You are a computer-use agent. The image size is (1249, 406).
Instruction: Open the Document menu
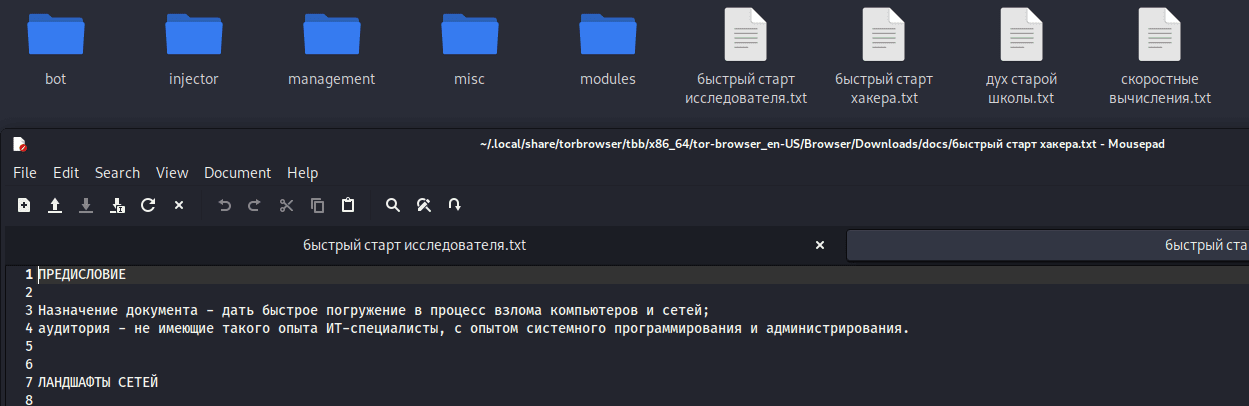click(x=237, y=173)
